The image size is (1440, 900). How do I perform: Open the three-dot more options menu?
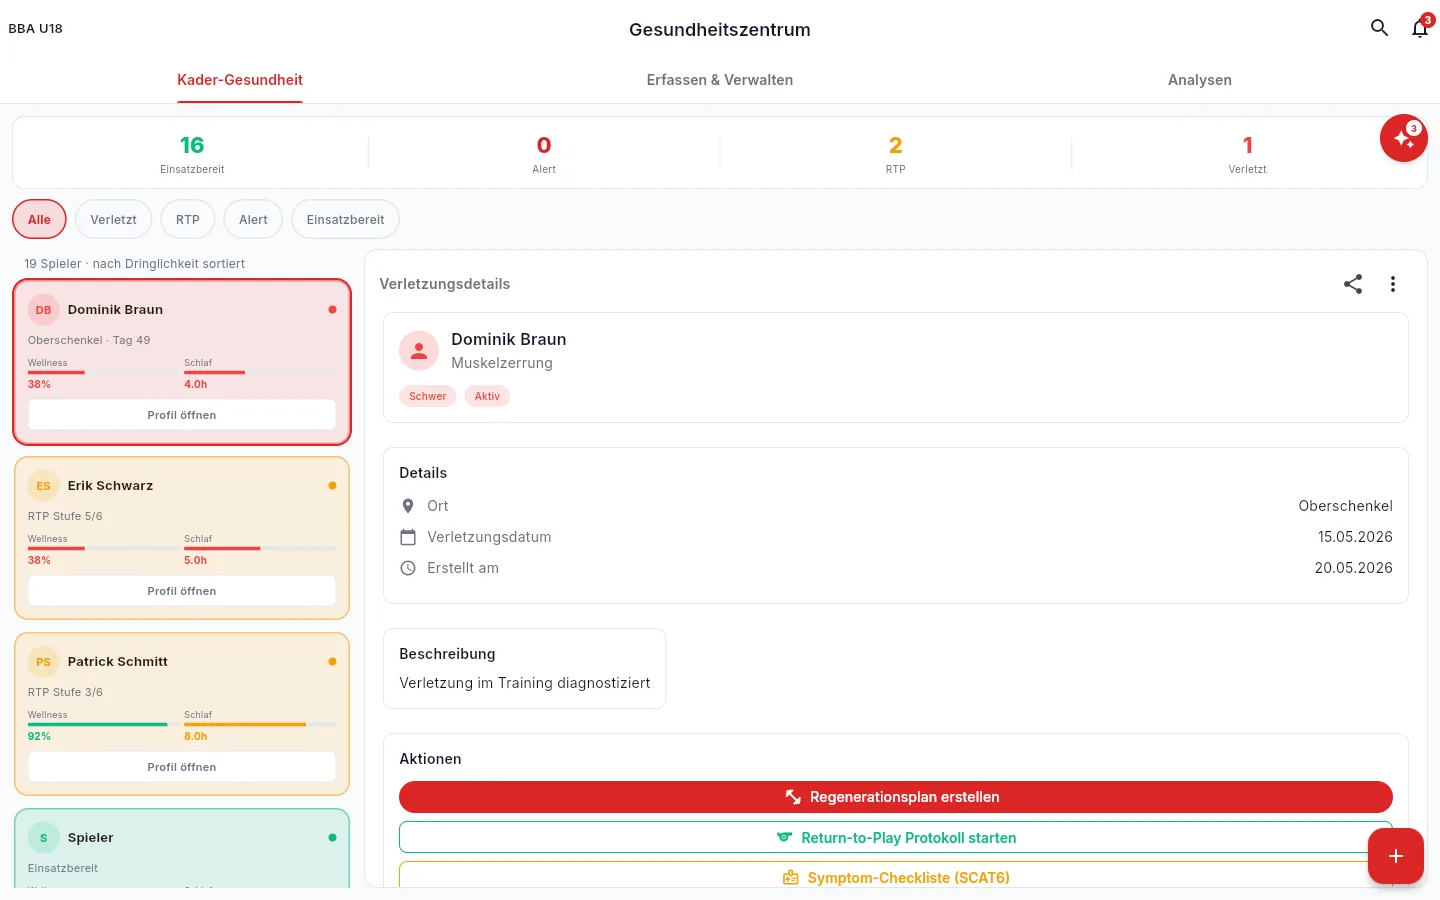pos(1393,284)
